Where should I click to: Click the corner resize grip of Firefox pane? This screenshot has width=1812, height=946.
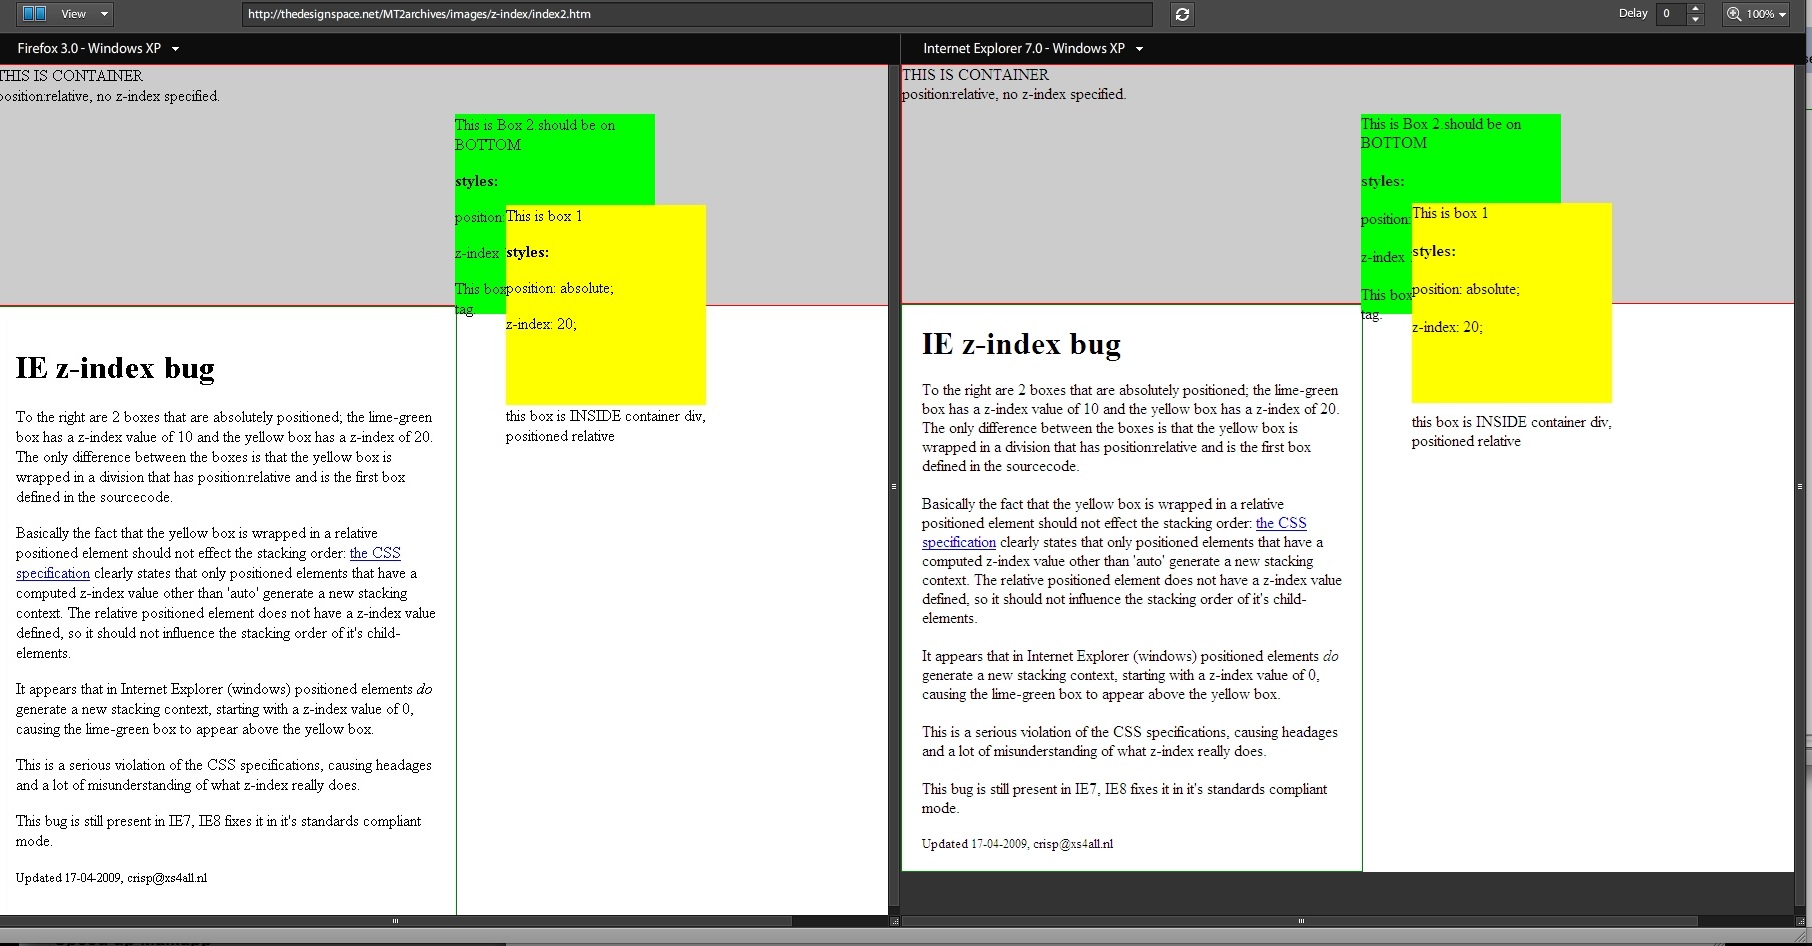(x=894, y=921)
